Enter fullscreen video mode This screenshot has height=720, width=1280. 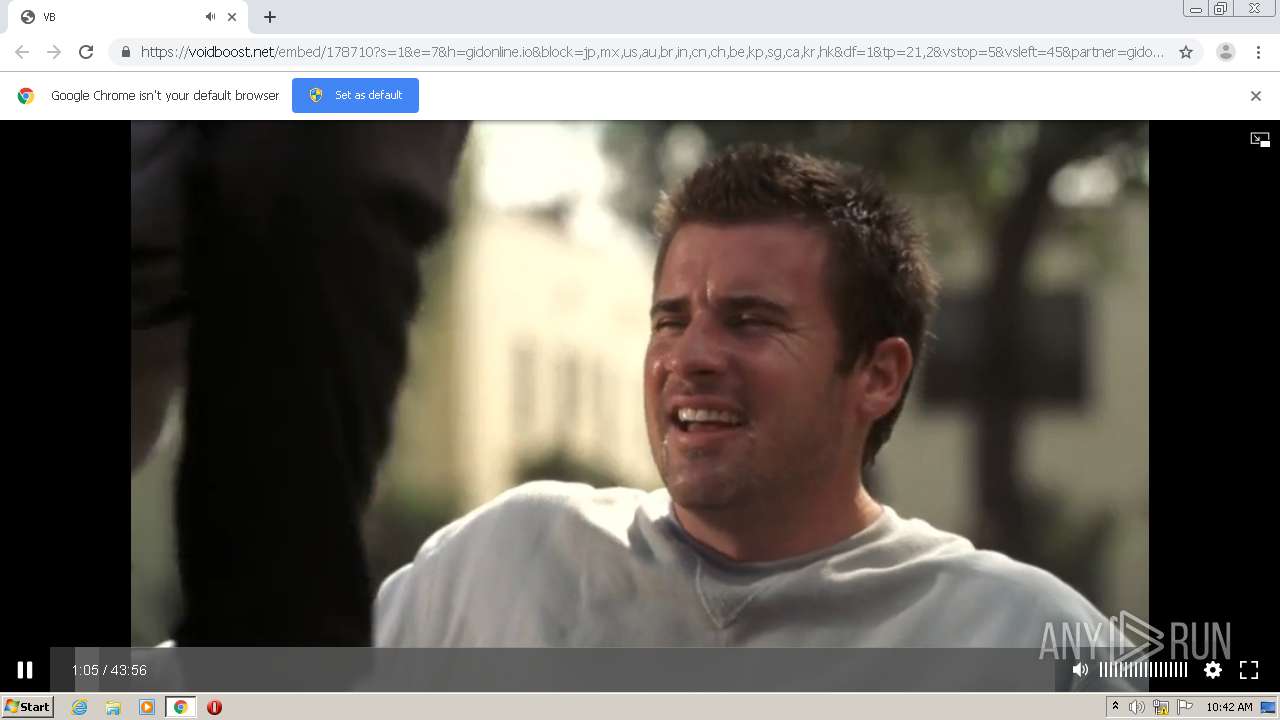point(1249,670)
